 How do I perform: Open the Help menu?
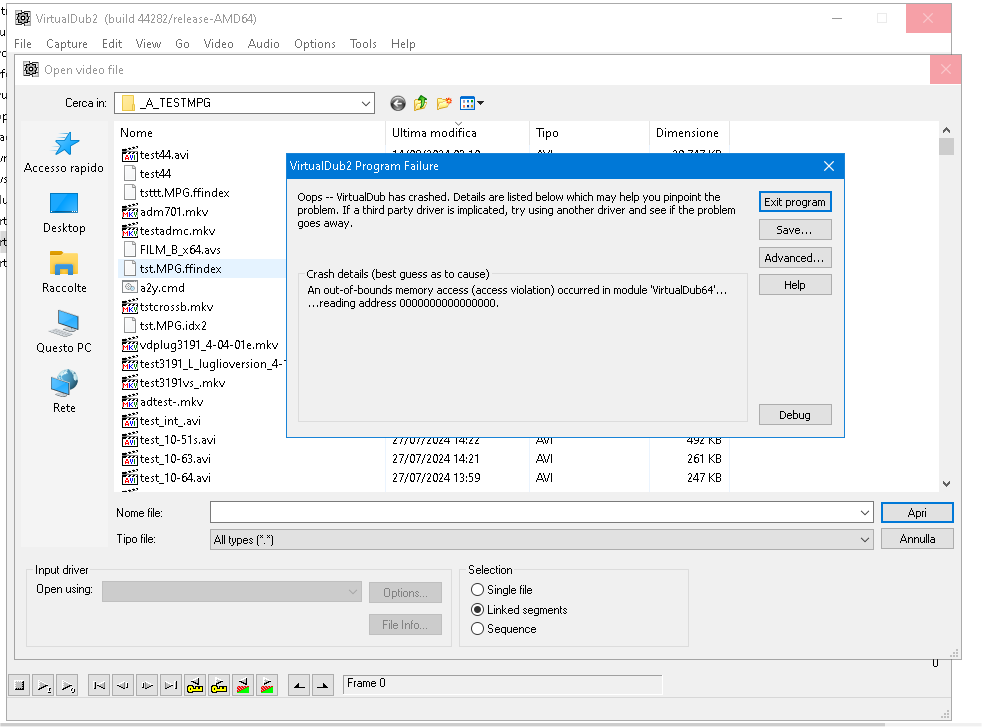403,44
